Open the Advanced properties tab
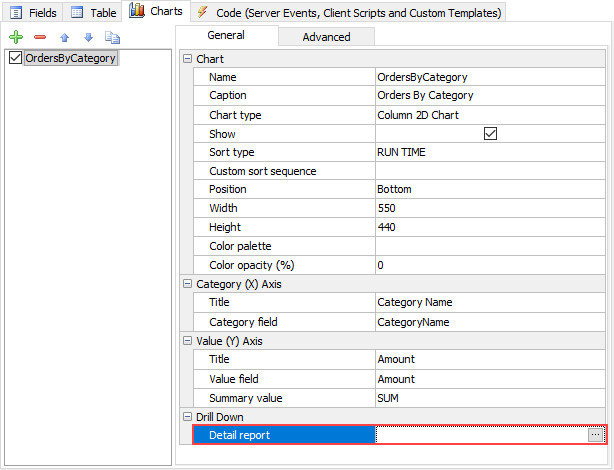Screen dimensions: 614x470 [x=326, y=37]
